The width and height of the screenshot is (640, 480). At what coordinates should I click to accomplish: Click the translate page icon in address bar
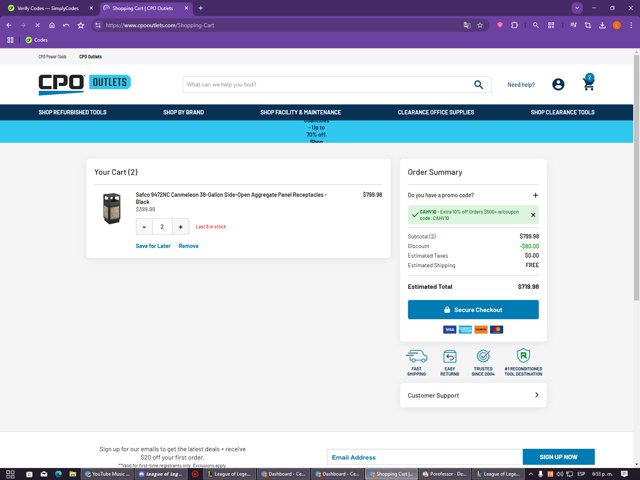[467, 25]
